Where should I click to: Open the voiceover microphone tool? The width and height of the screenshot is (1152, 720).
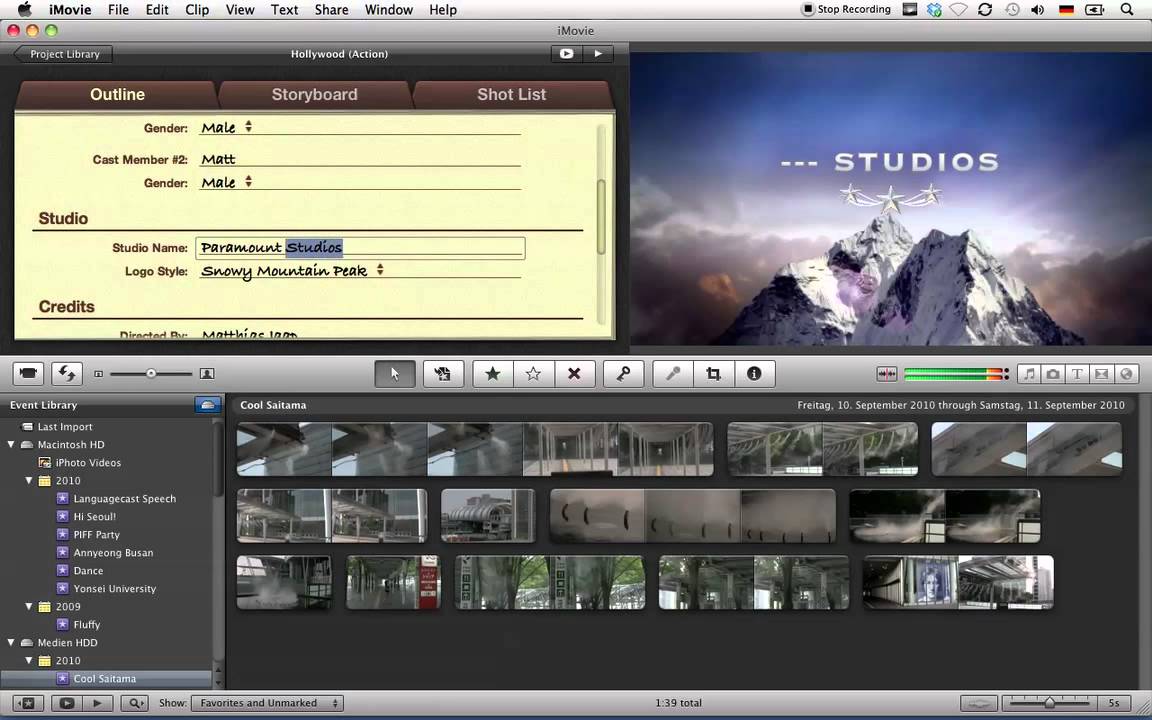(x=672, y=374)
